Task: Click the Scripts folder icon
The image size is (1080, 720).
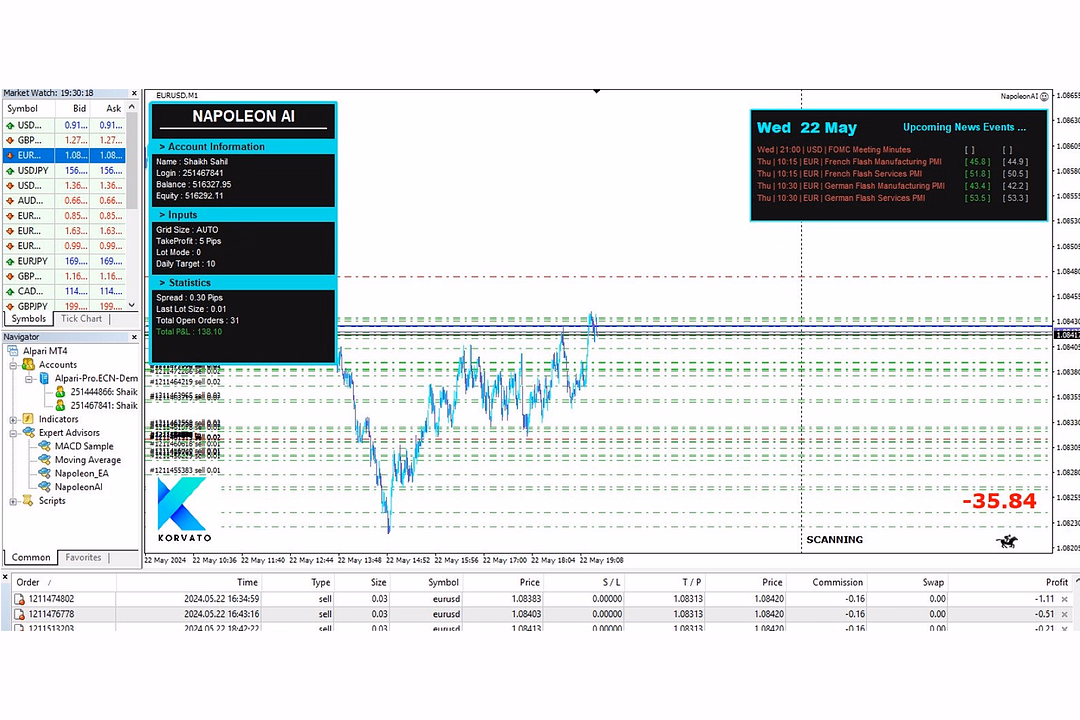Action: 28,500
